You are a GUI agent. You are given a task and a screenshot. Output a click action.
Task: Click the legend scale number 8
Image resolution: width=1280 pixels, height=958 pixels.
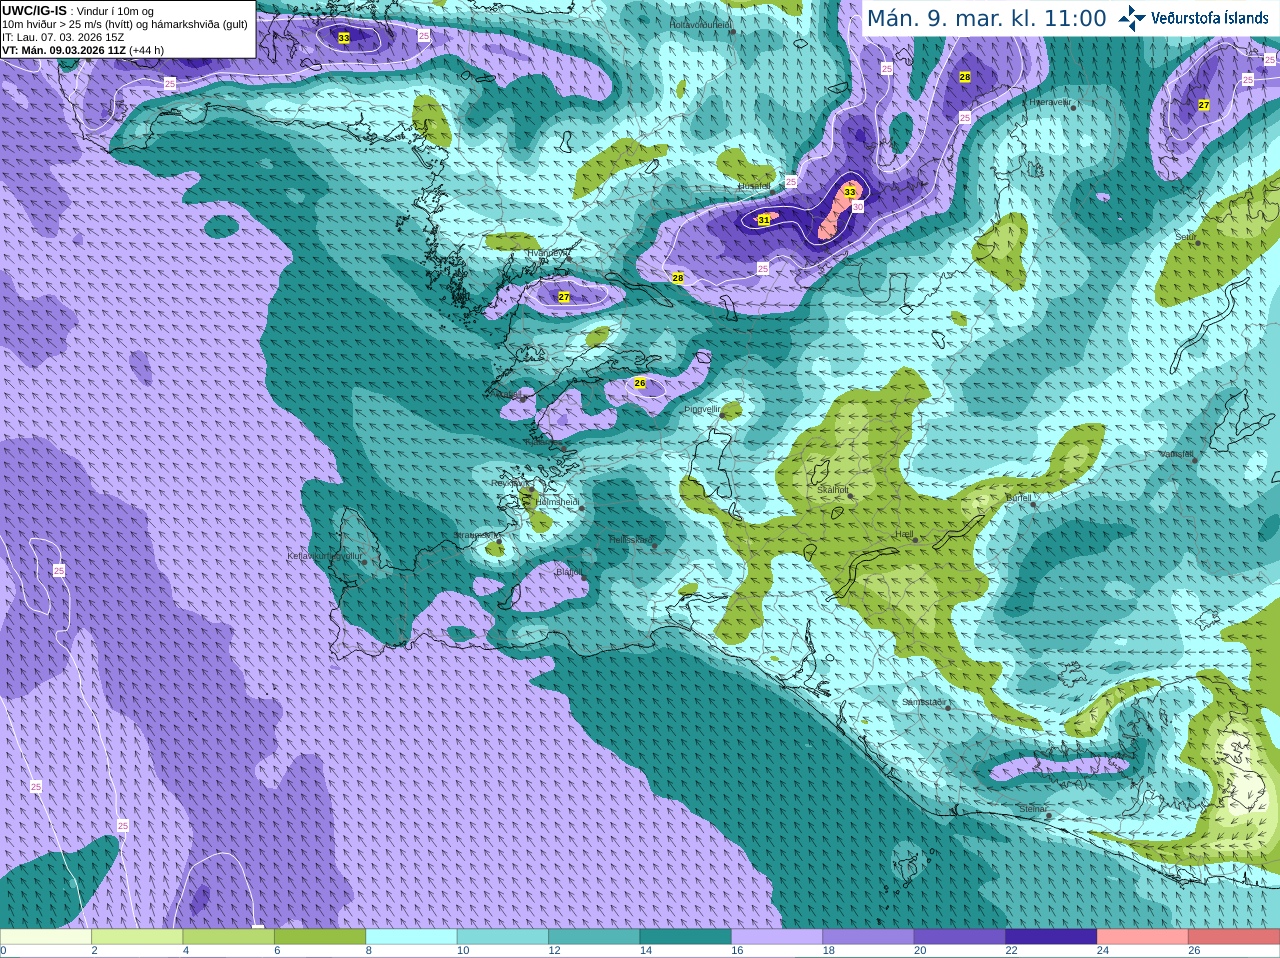(x=369, y=951)
